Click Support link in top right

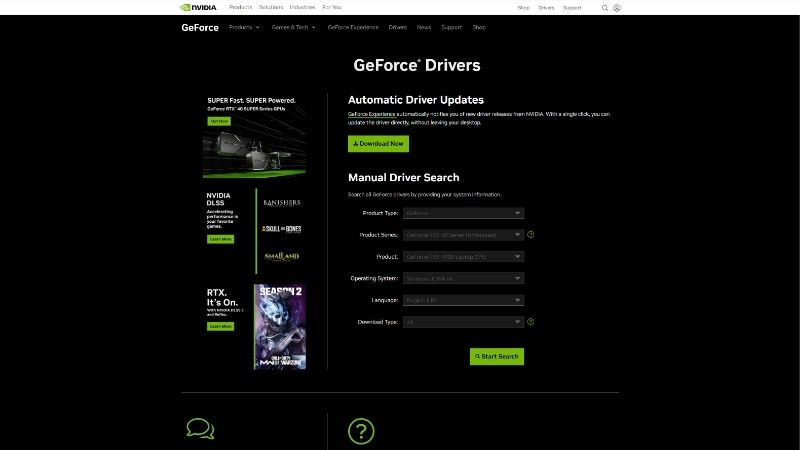pyautogui.click(x=572, y=8)
